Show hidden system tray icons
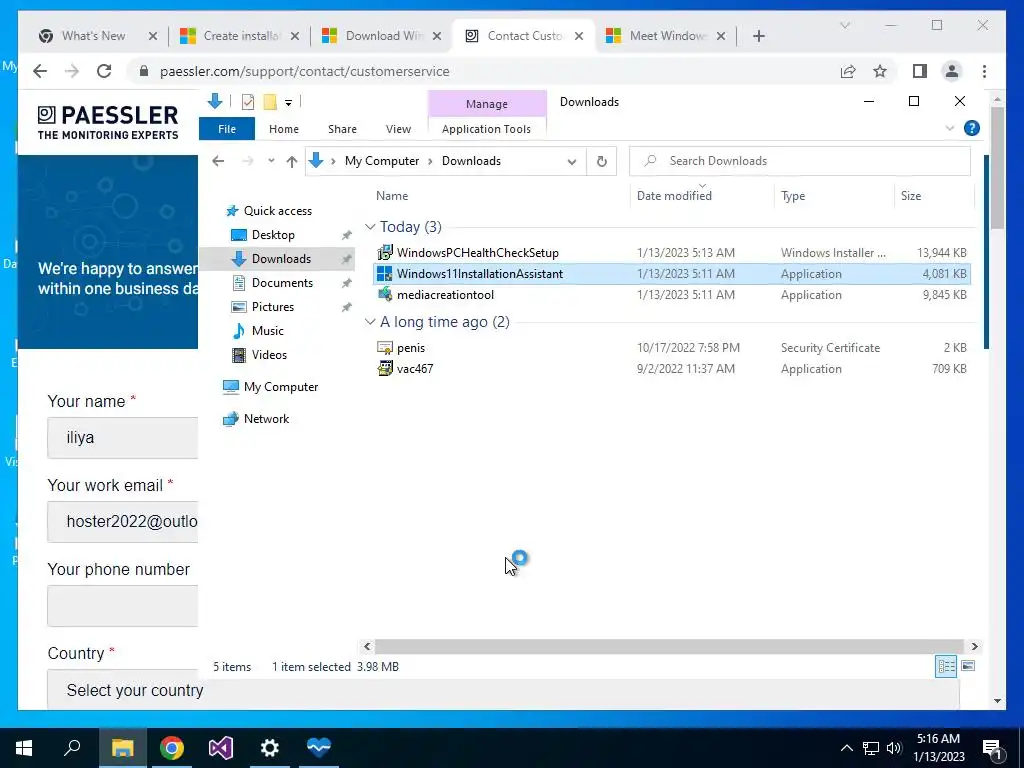This screenshot has width=1024, height=768. pyautogui.click(x=846, y=748)
